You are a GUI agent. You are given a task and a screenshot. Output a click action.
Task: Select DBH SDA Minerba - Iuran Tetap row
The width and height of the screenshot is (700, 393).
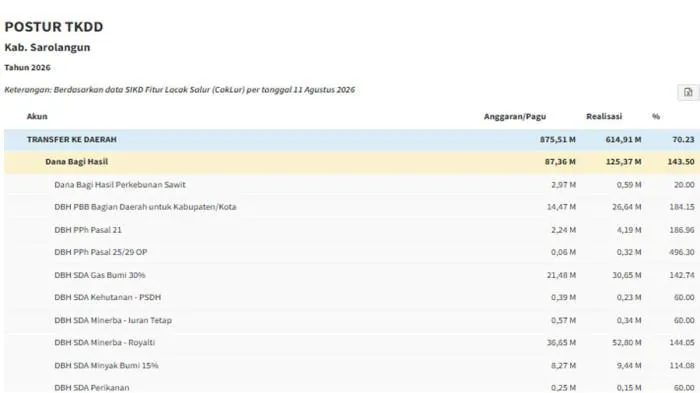point(352,320)
